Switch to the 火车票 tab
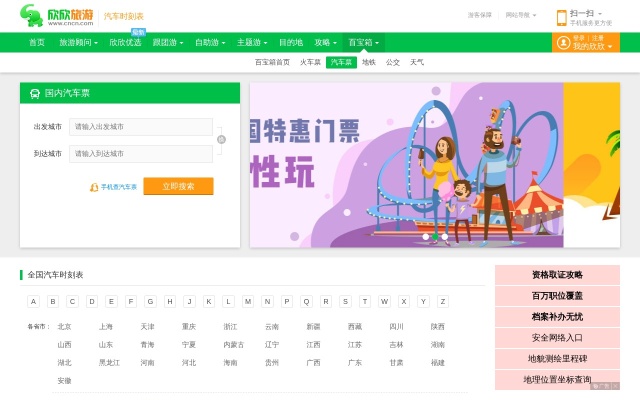The height and width of the screenshot is (400, 640). point(310,62)
